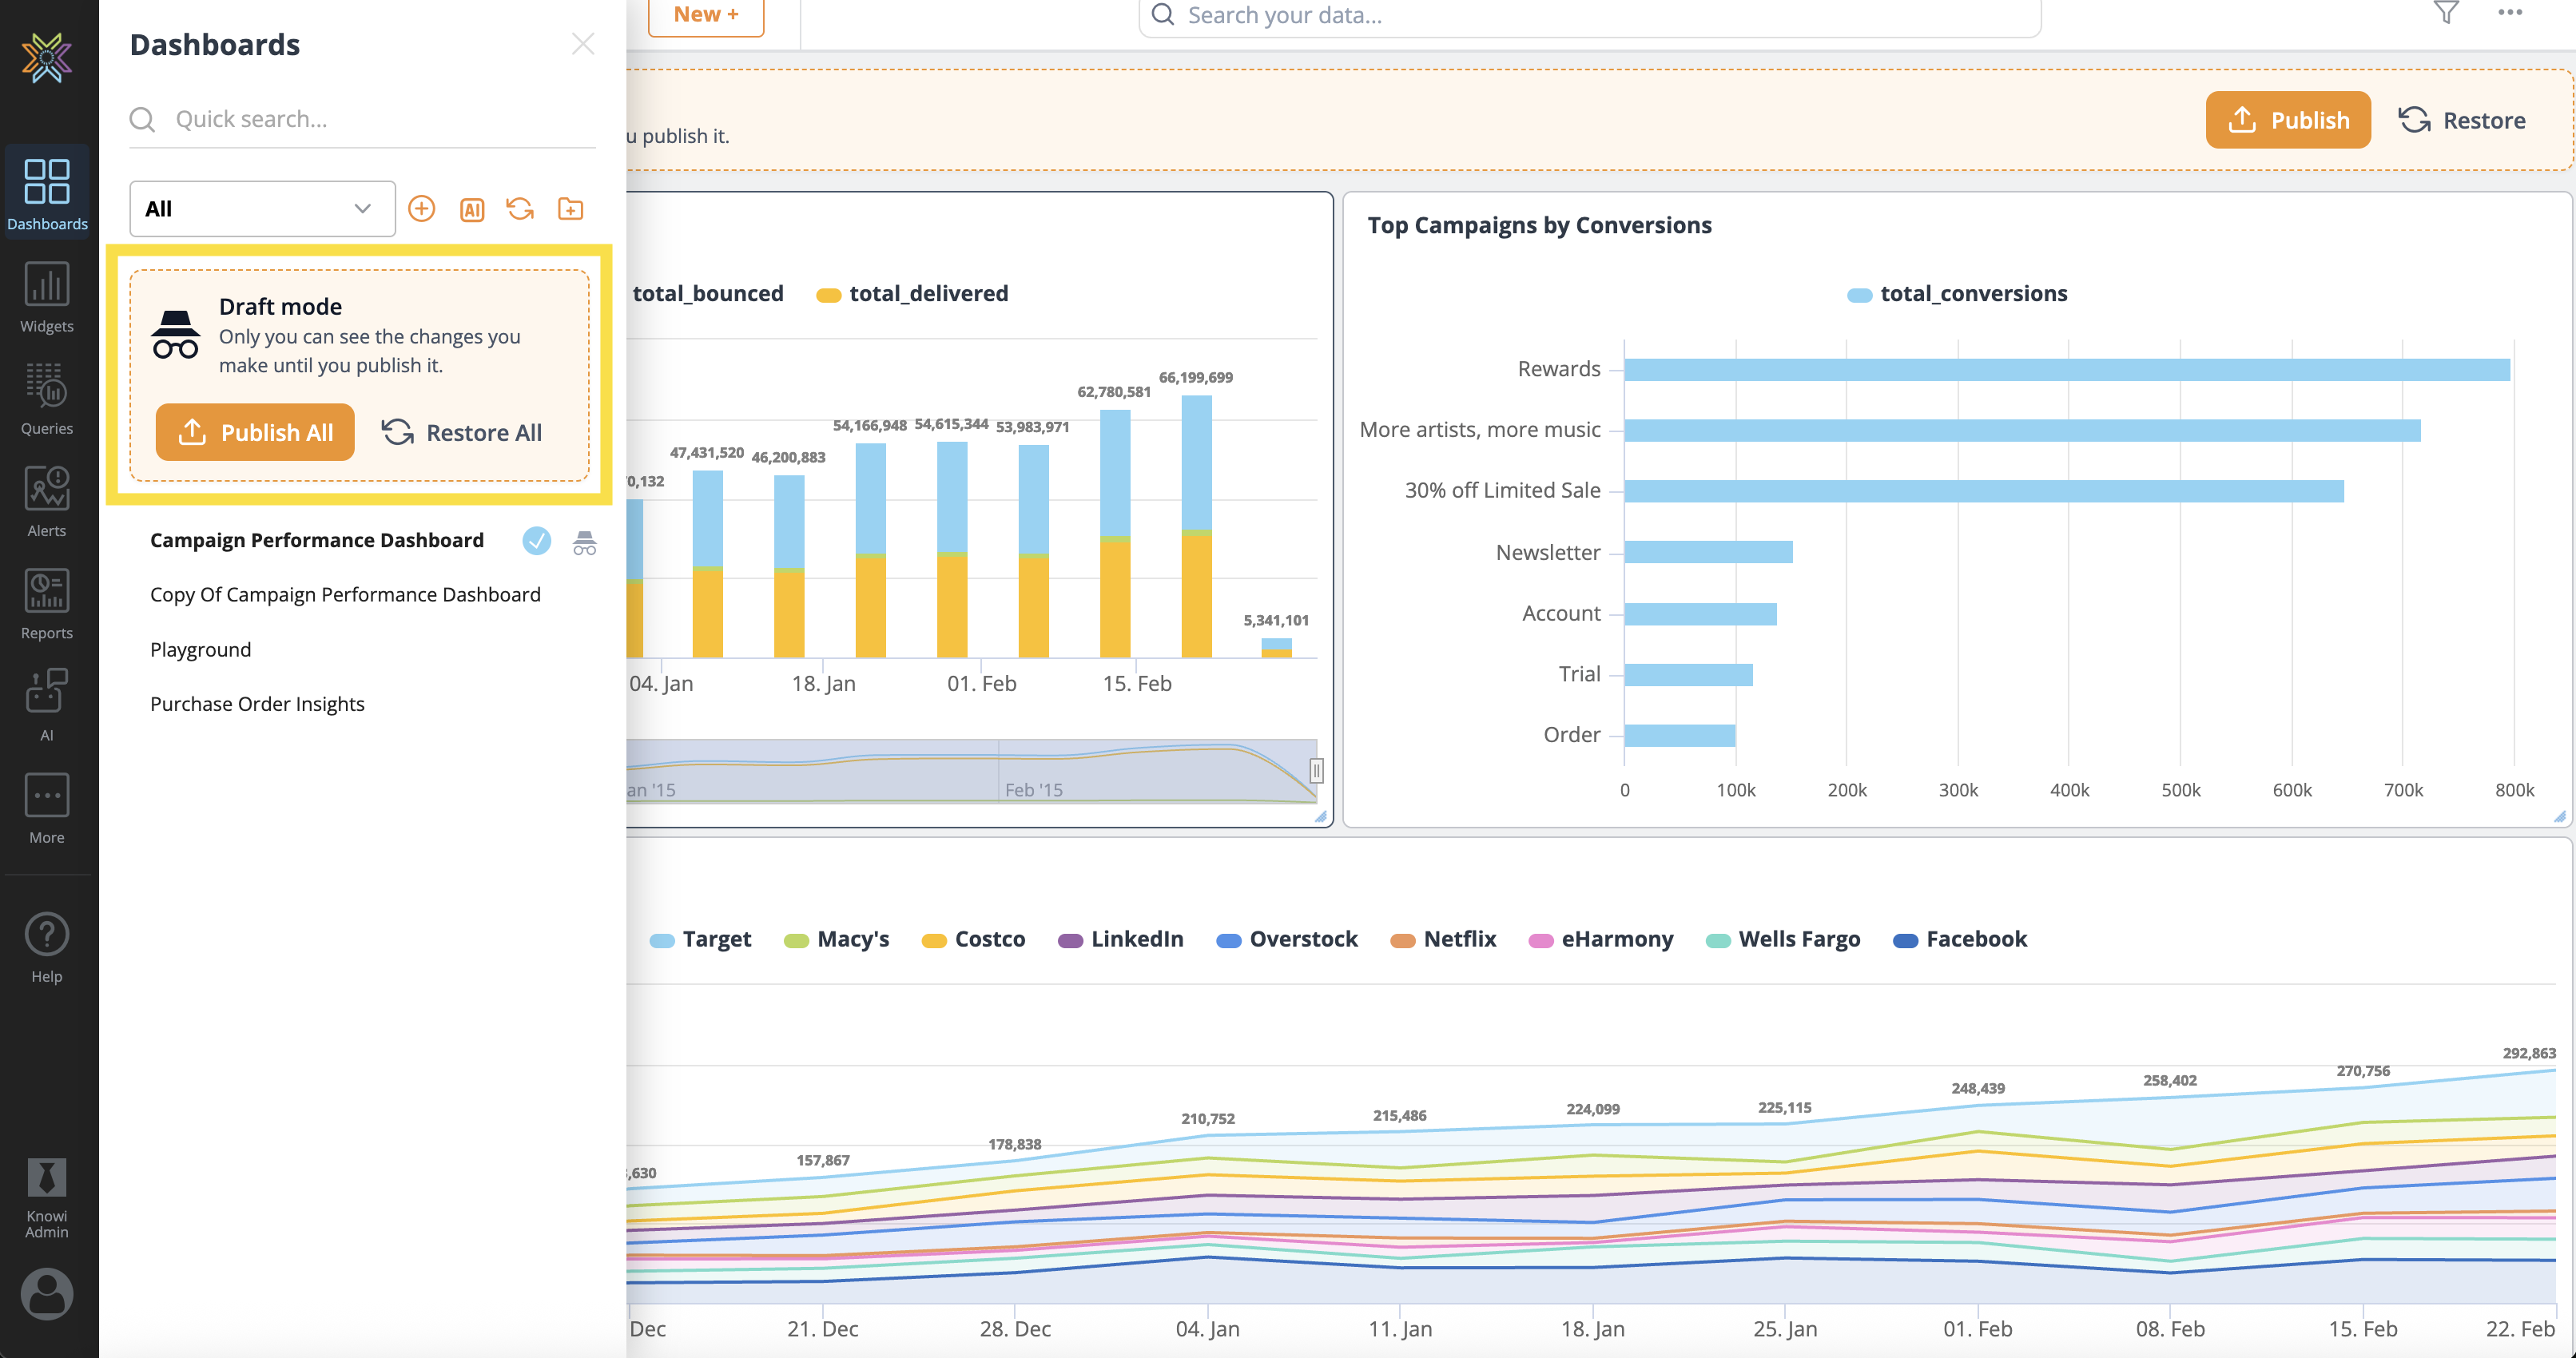
Task: Select Purchase Order Insights dashboard
Action: pos(257,704)
